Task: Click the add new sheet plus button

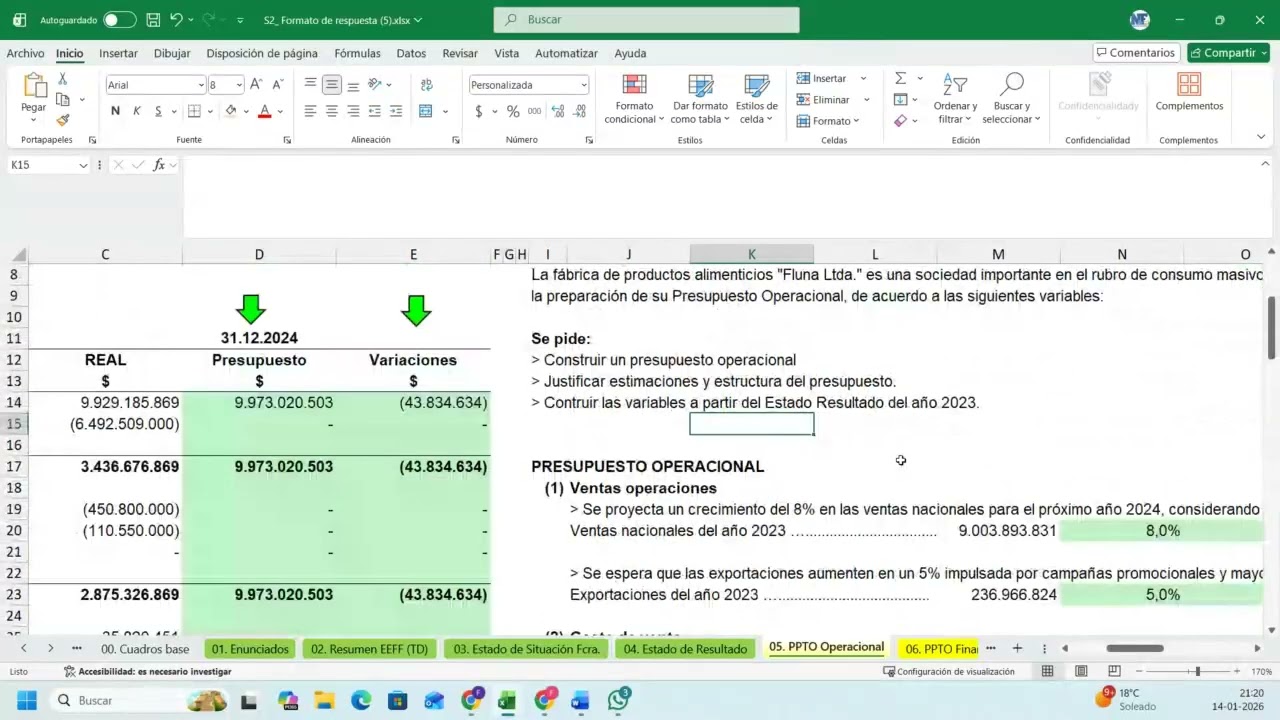Action: tap(1017, 648)
